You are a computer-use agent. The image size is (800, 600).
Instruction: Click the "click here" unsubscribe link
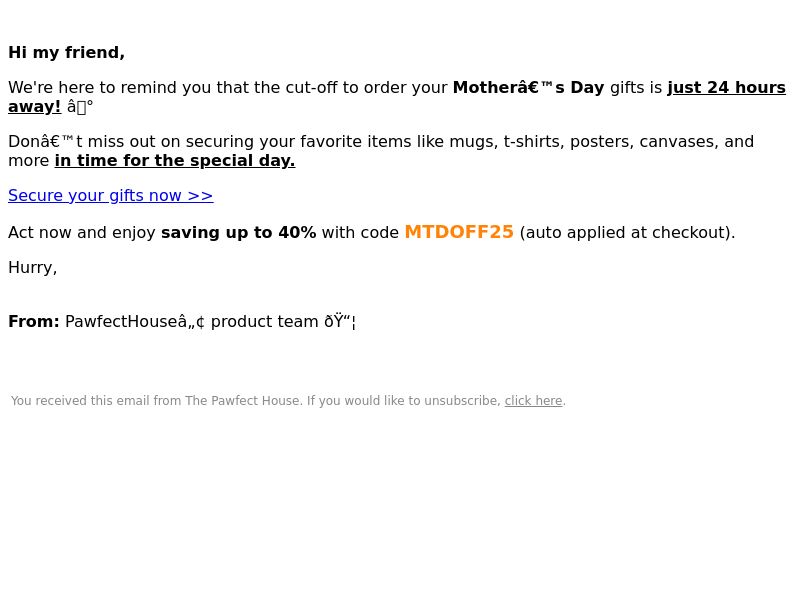click(533, 401)
